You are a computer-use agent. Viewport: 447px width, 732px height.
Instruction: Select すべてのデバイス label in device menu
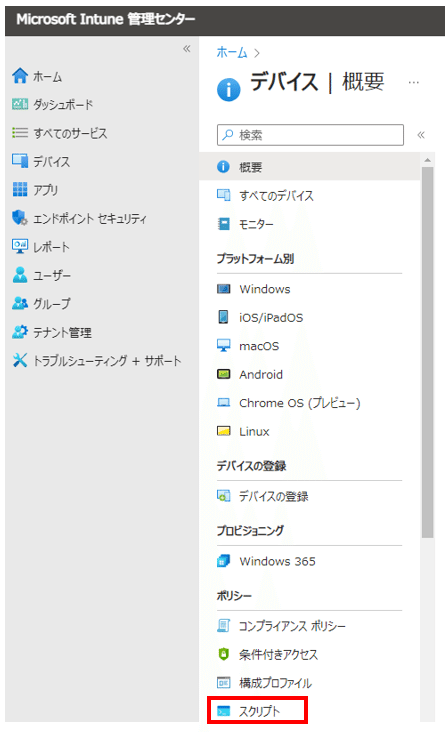coord(277,195)
